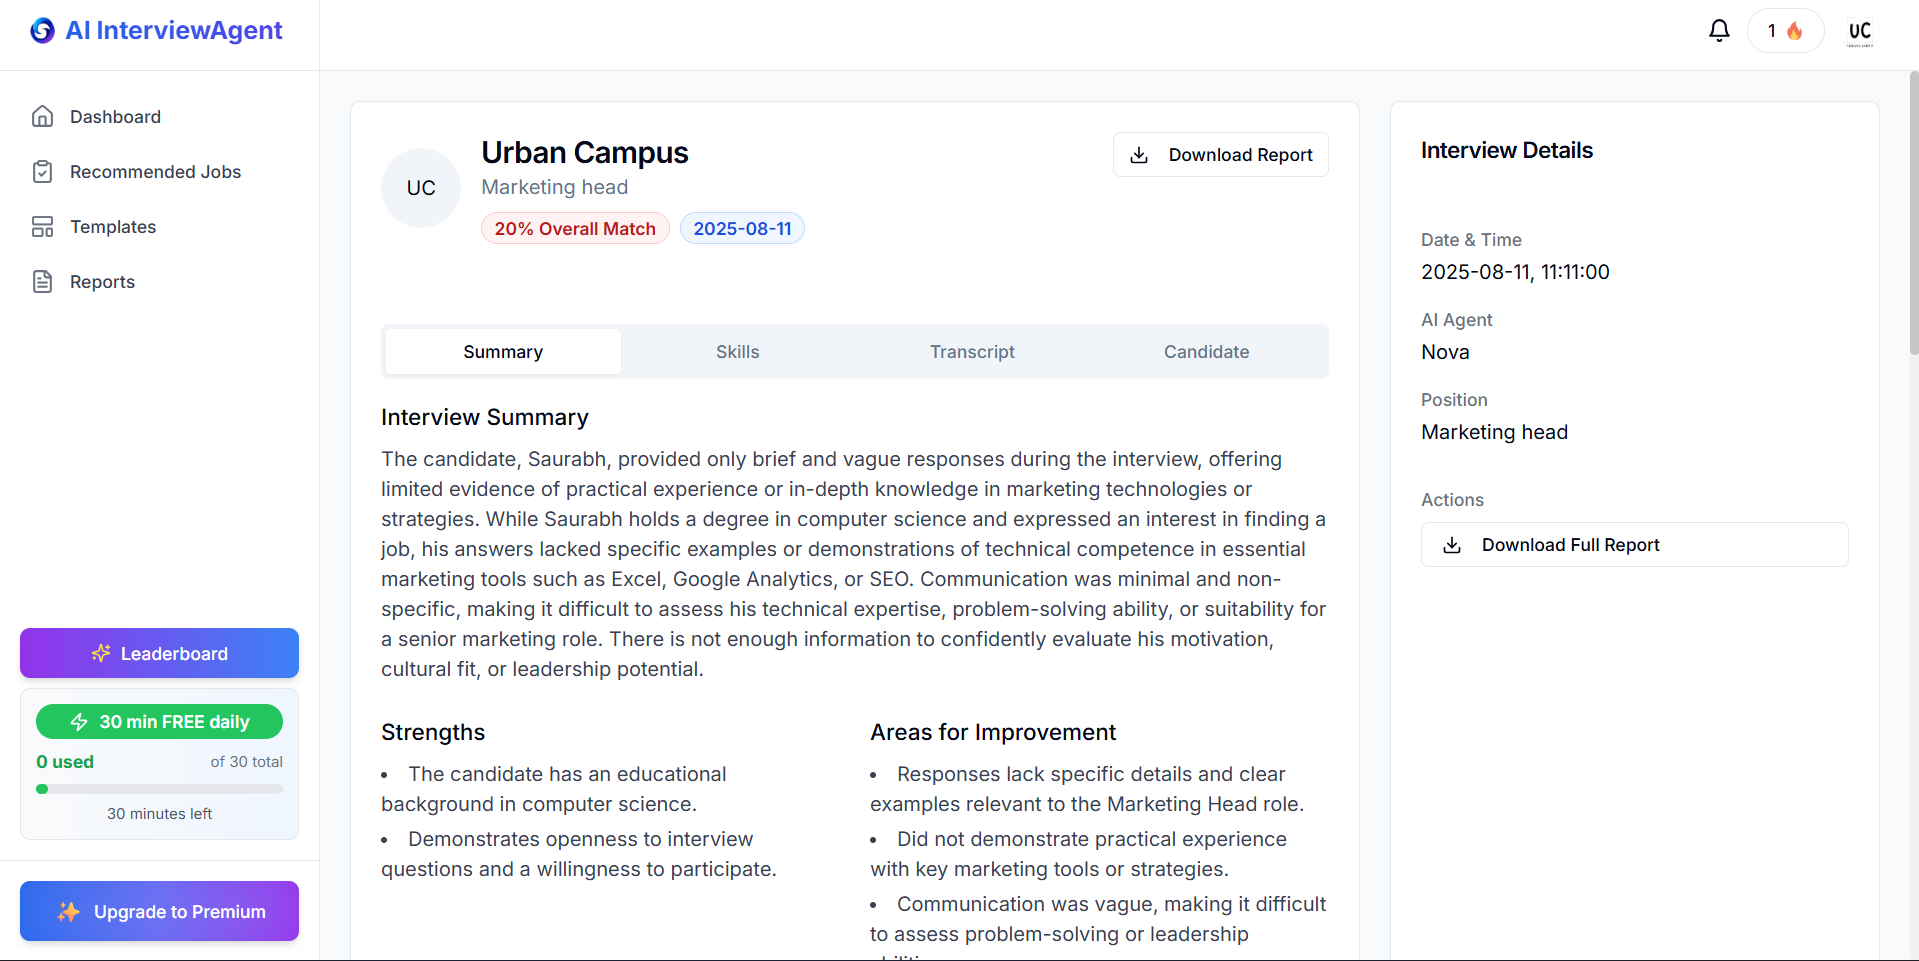Open the Candidate tab
1919x961 pixels.
tap(1206, 352)
